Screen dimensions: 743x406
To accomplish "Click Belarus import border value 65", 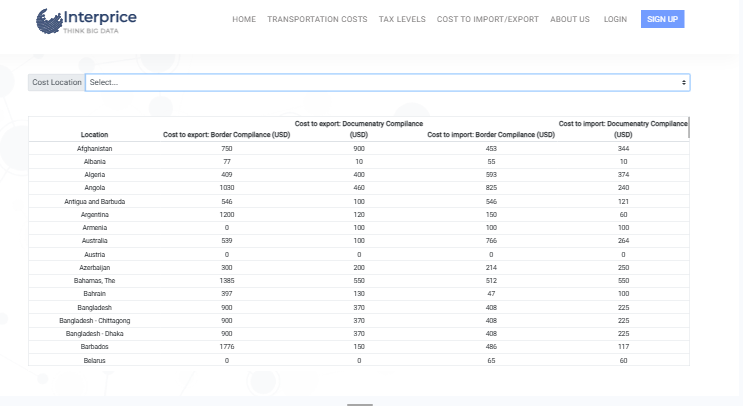I will point(491,361).
